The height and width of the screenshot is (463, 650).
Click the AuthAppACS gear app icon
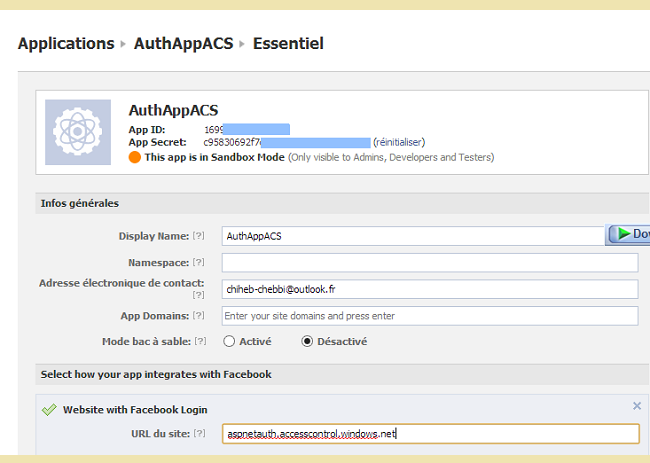[x=77, y=132]
